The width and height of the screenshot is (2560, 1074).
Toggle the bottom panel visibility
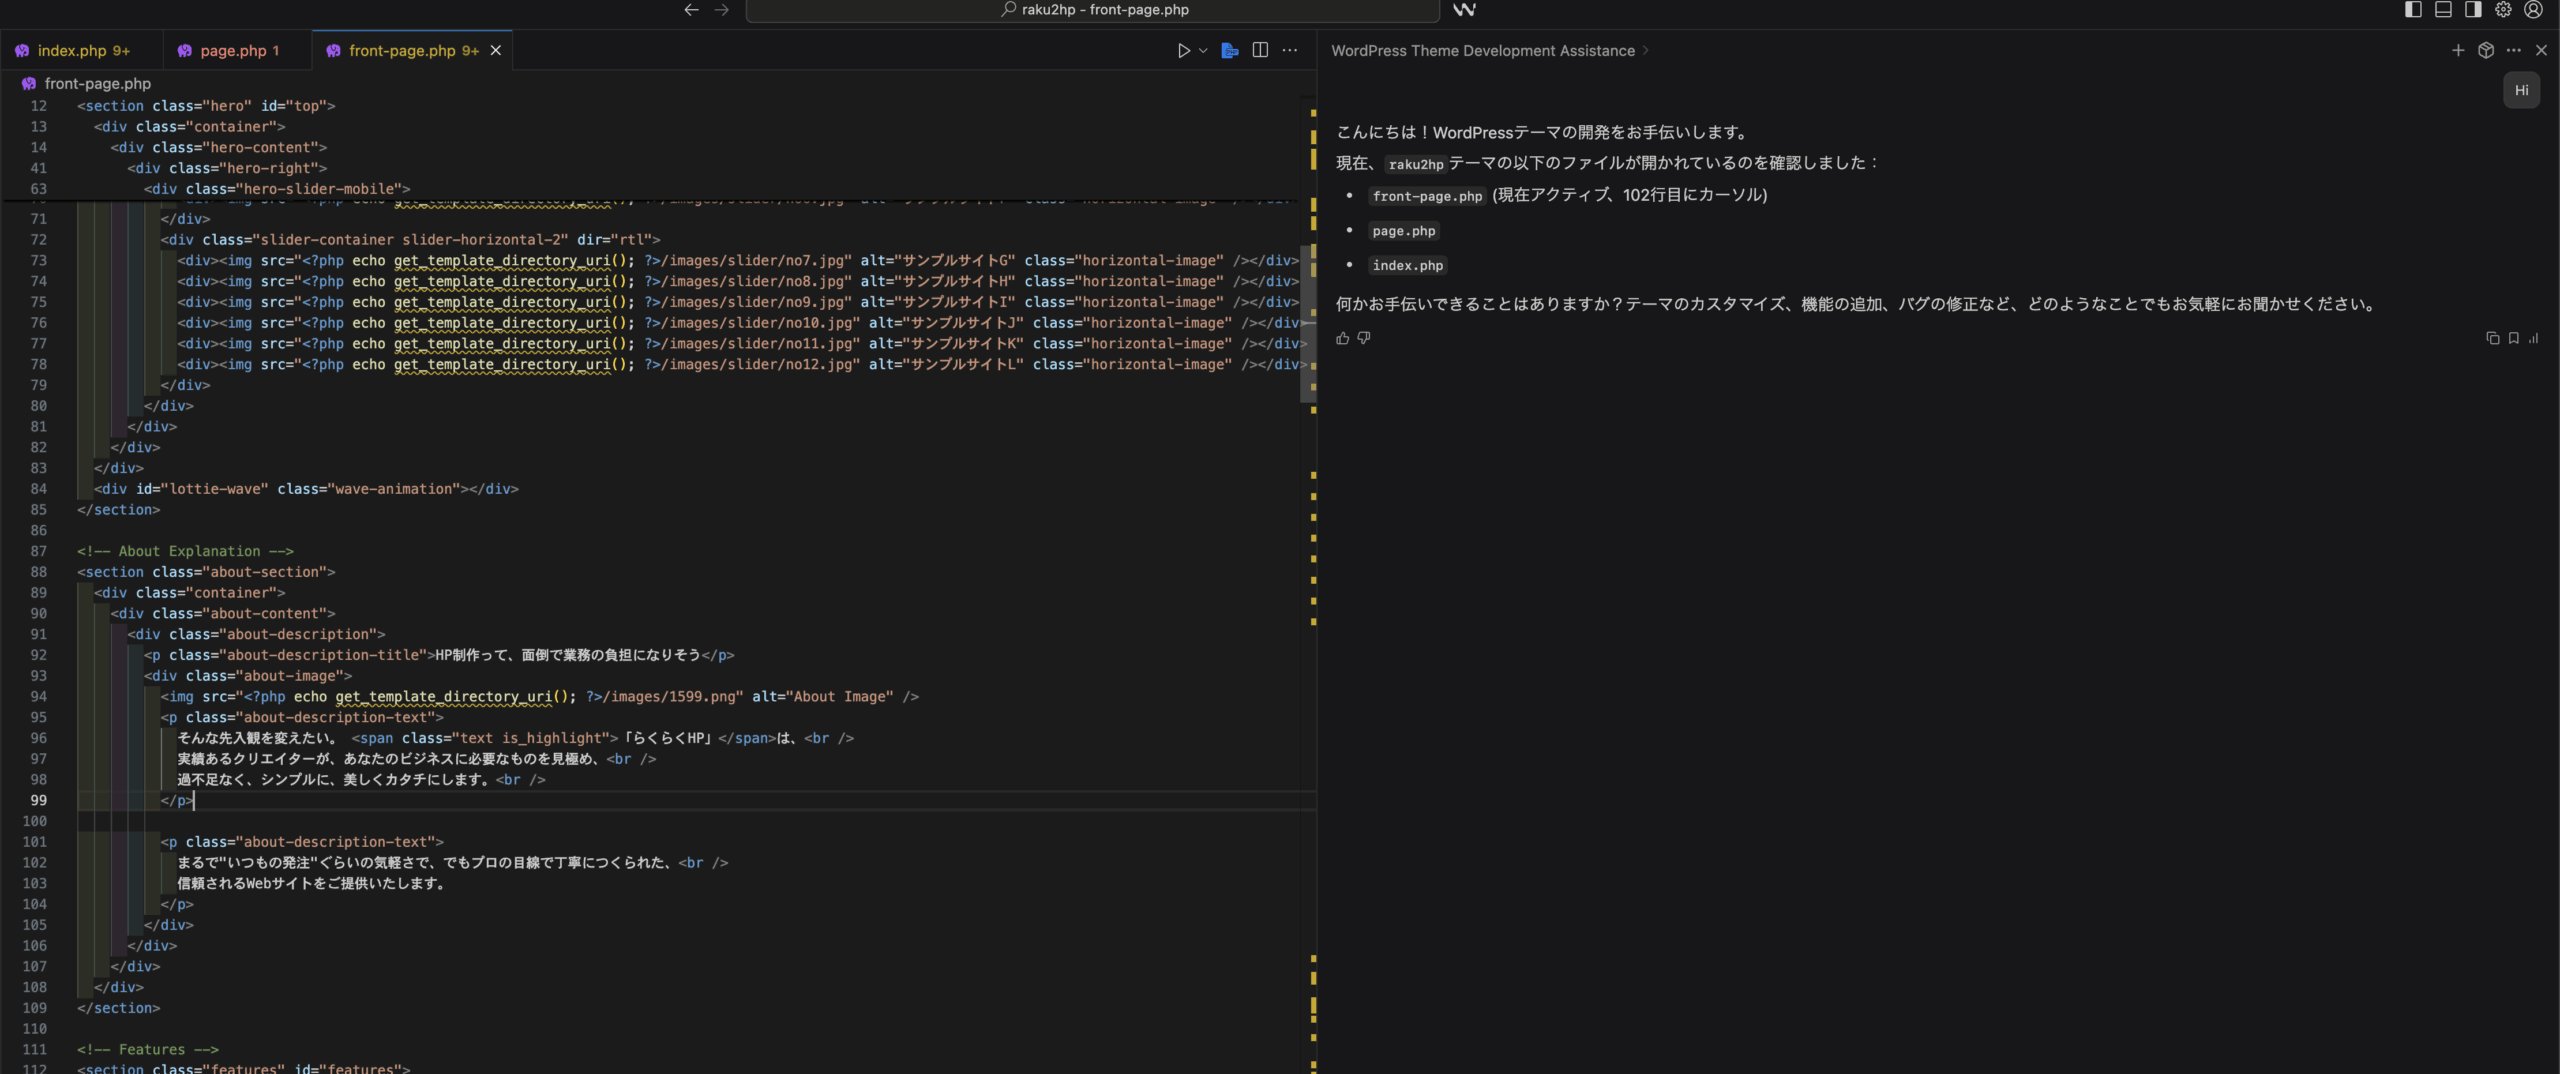click(2443, 10)
